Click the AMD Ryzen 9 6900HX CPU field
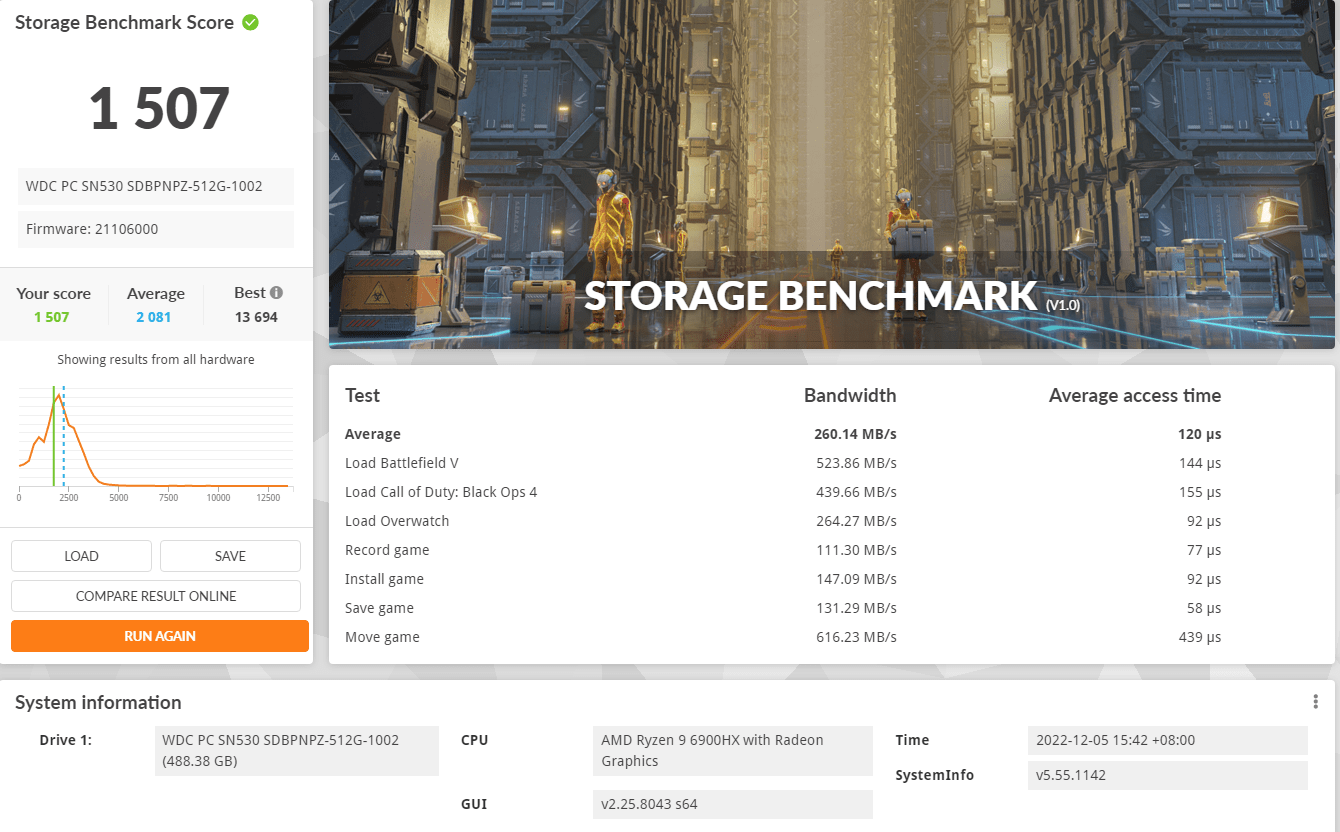Screen dimensions: 1340x832 click(x=732, y=751)
